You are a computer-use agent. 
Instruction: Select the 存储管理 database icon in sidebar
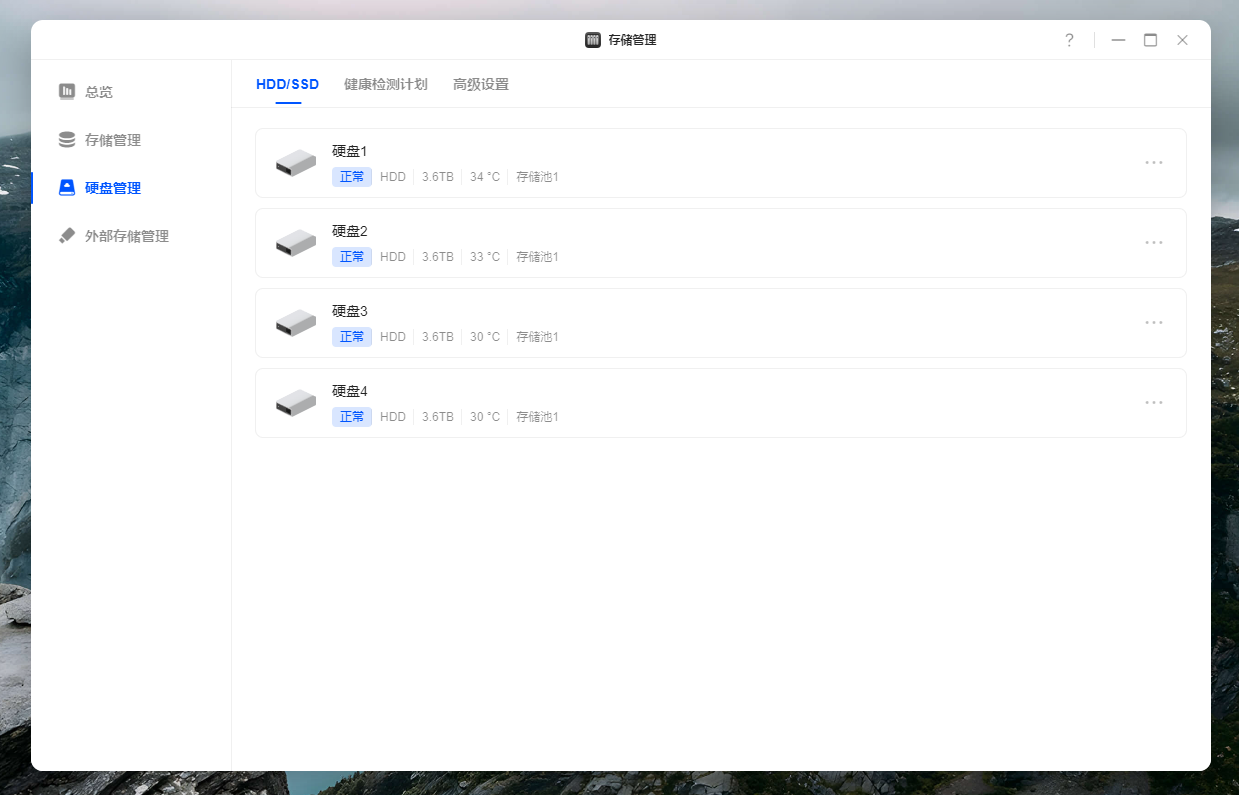coord(67,140)
